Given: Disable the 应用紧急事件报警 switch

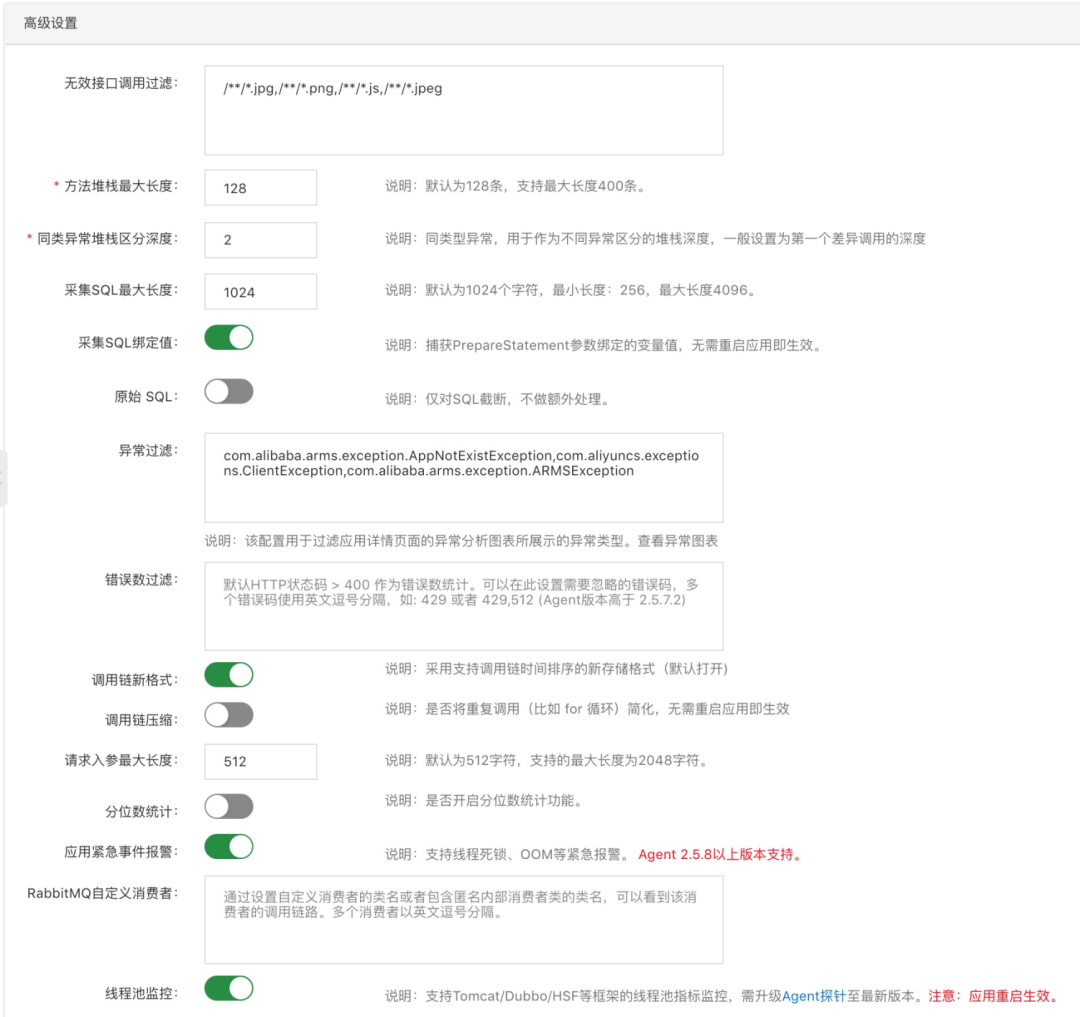Looking at the screenshot, I should 229,846.
